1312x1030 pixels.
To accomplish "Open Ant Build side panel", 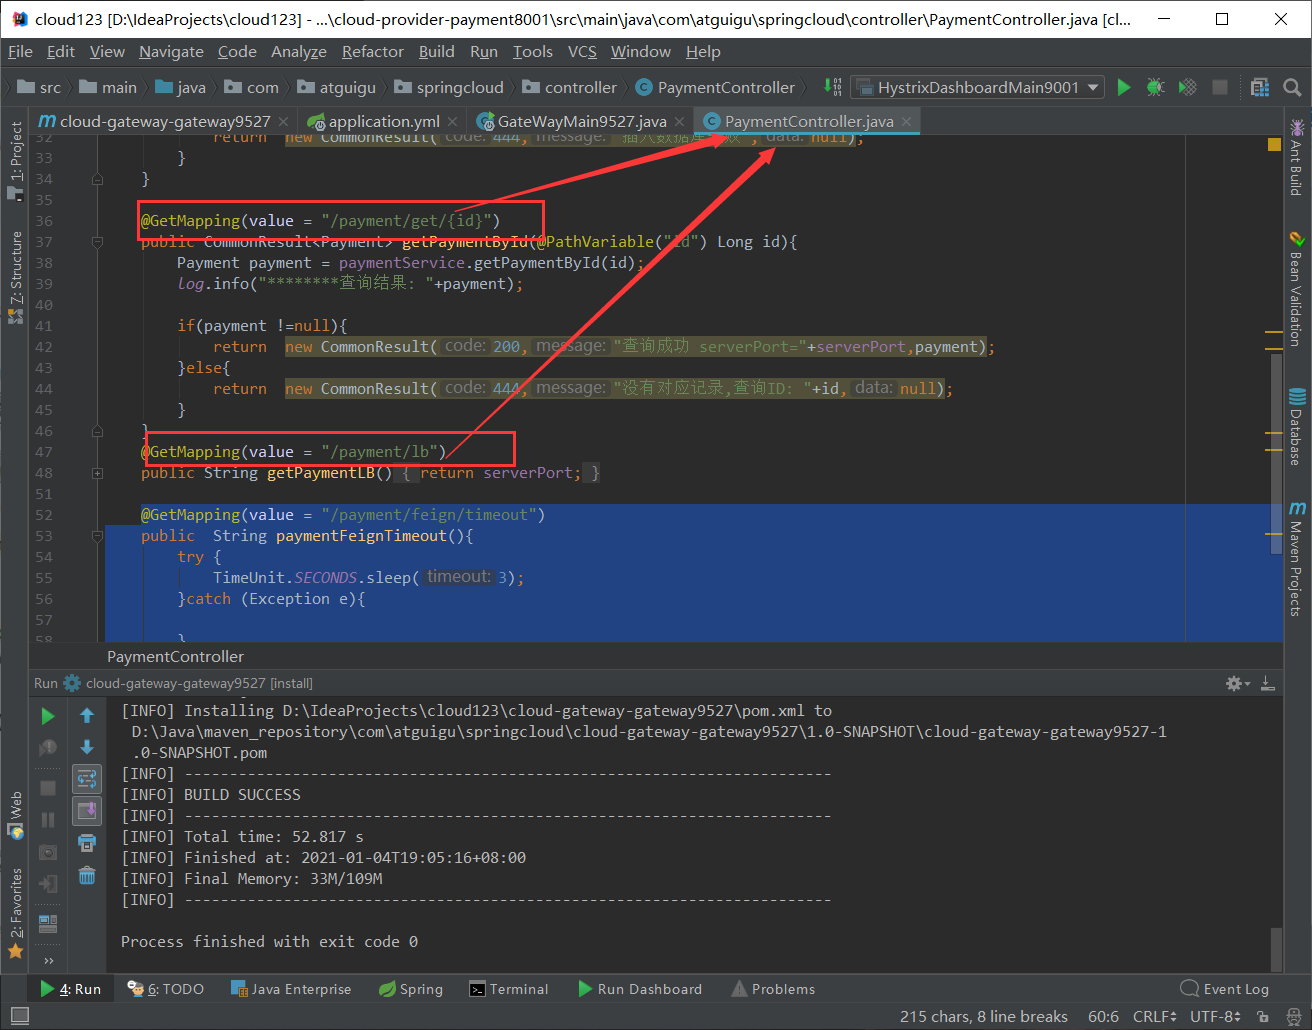I will click(x=1296, y=156).
